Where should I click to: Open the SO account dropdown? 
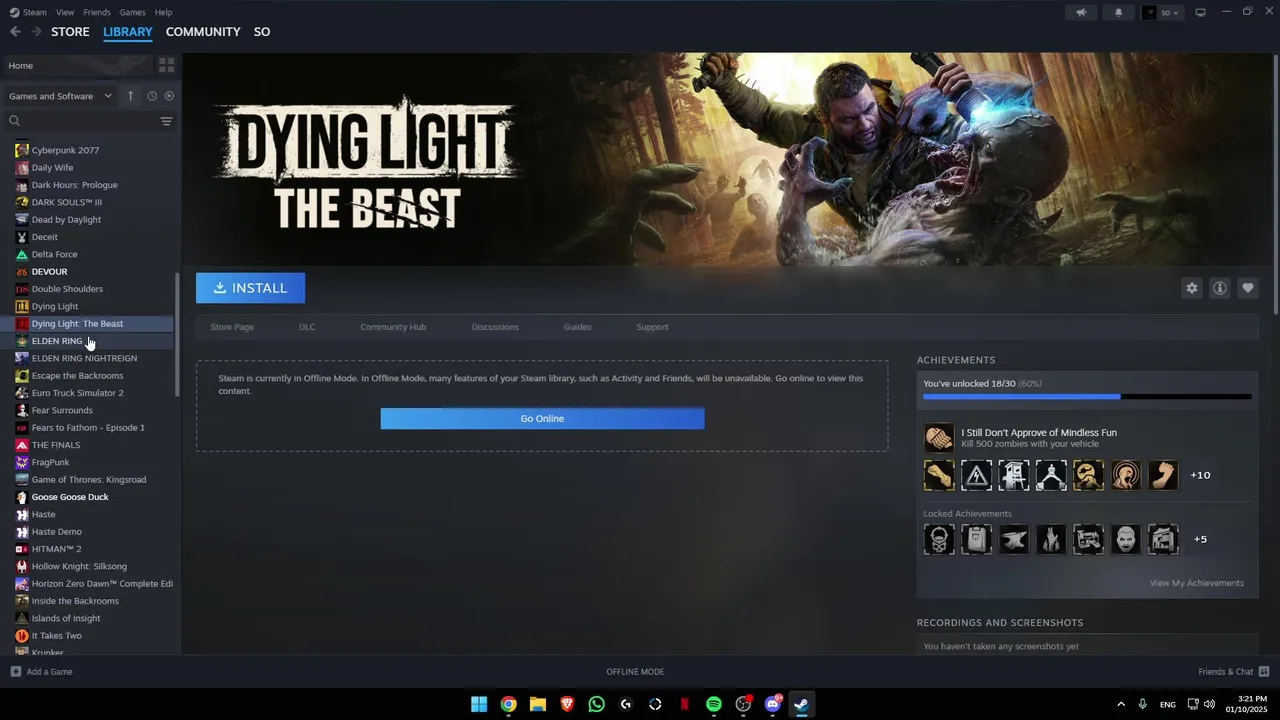click(x=1162, y=12)
